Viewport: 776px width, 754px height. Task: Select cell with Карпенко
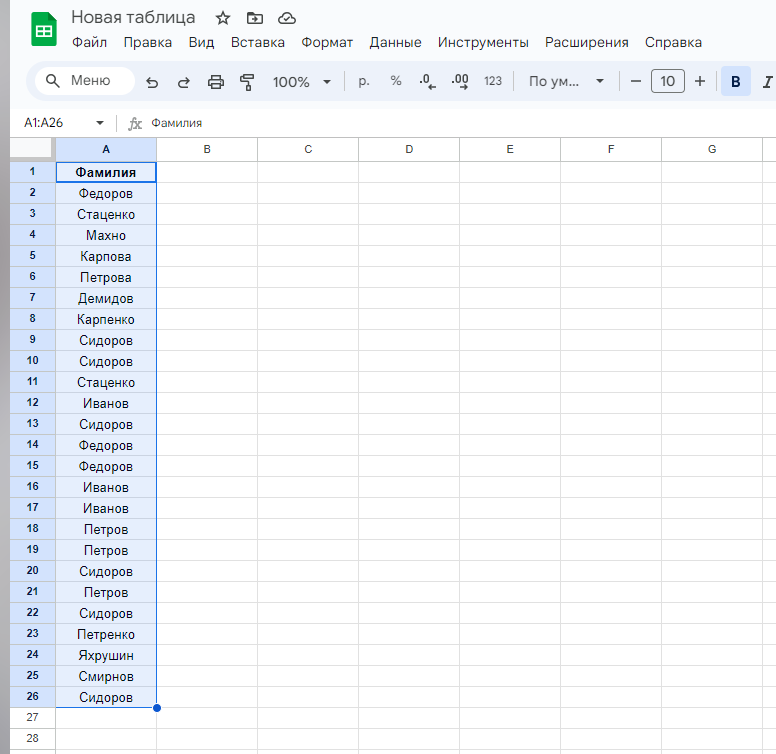106,320
